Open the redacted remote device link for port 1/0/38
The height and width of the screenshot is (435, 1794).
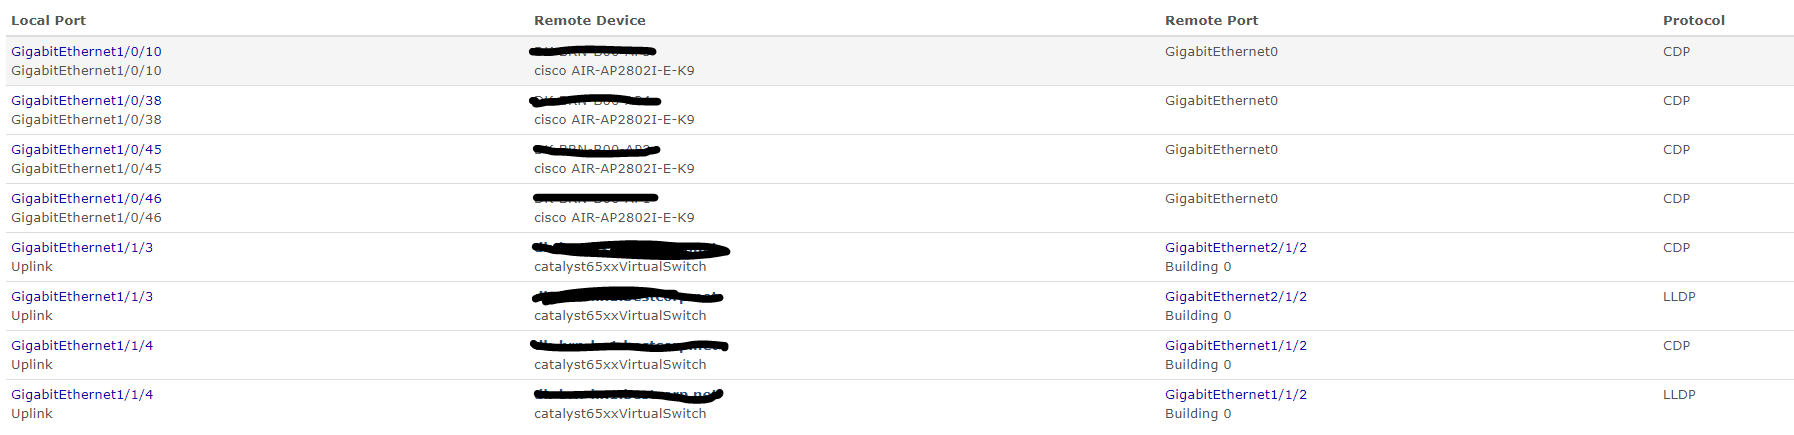(x=596, y=100)
